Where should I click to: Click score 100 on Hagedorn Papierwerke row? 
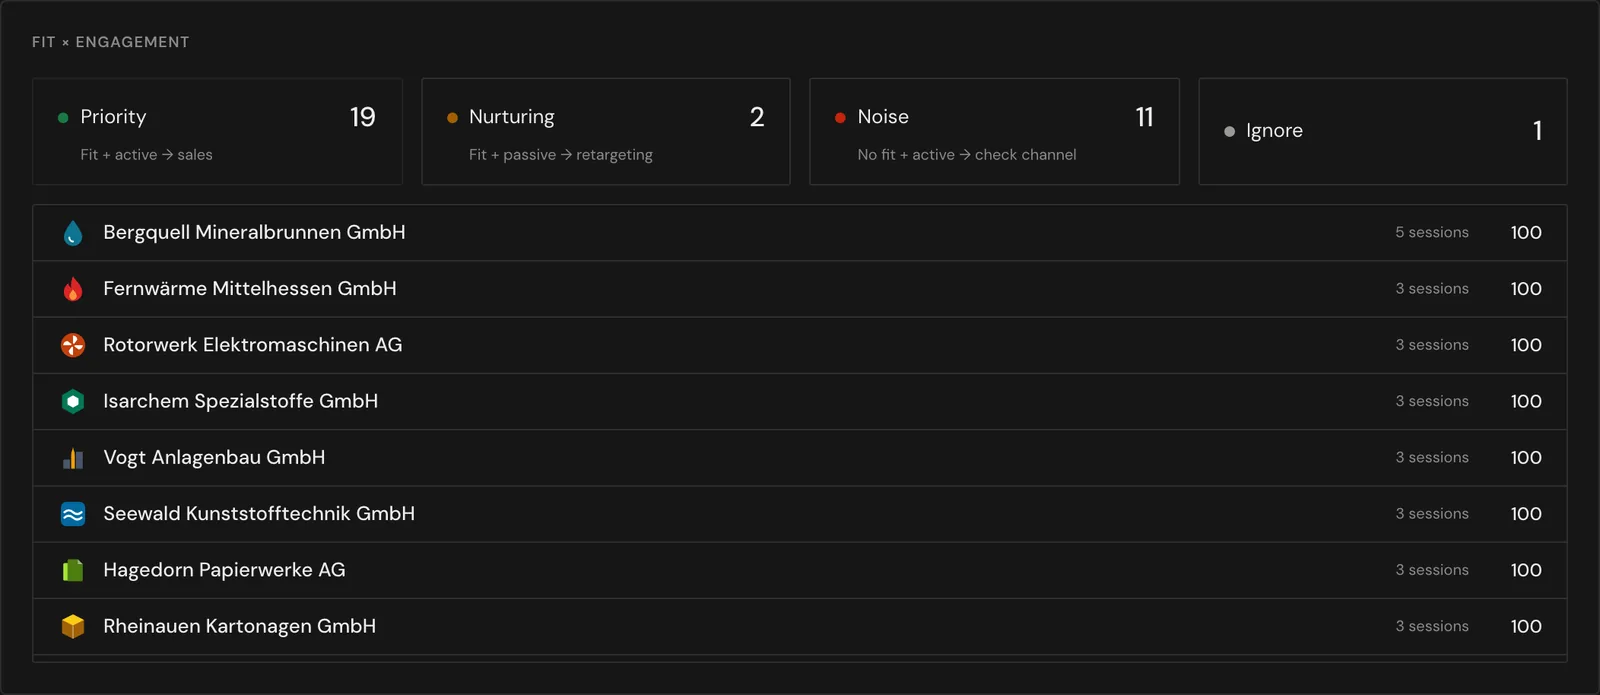[x=1526, y=570]
